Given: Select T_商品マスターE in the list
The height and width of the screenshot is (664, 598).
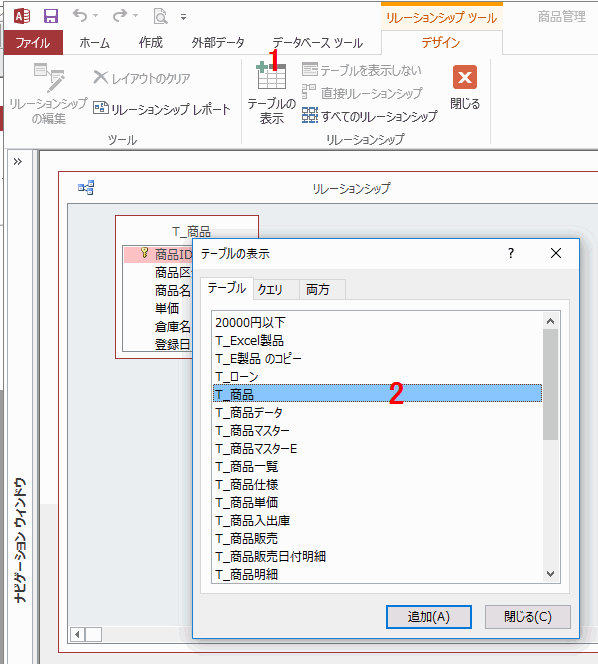Looking at the screenshot, I should point(378,448).
